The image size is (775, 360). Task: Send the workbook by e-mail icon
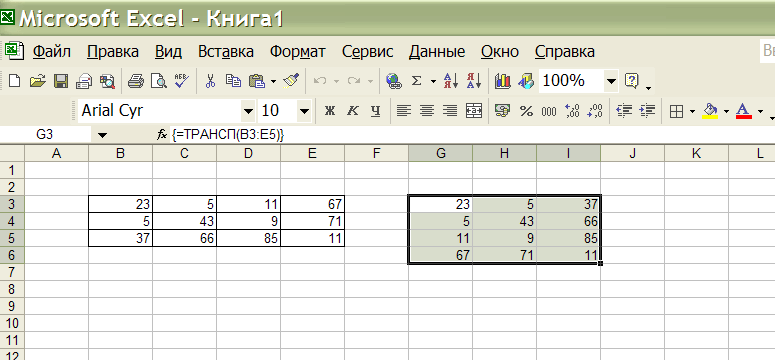84,81
